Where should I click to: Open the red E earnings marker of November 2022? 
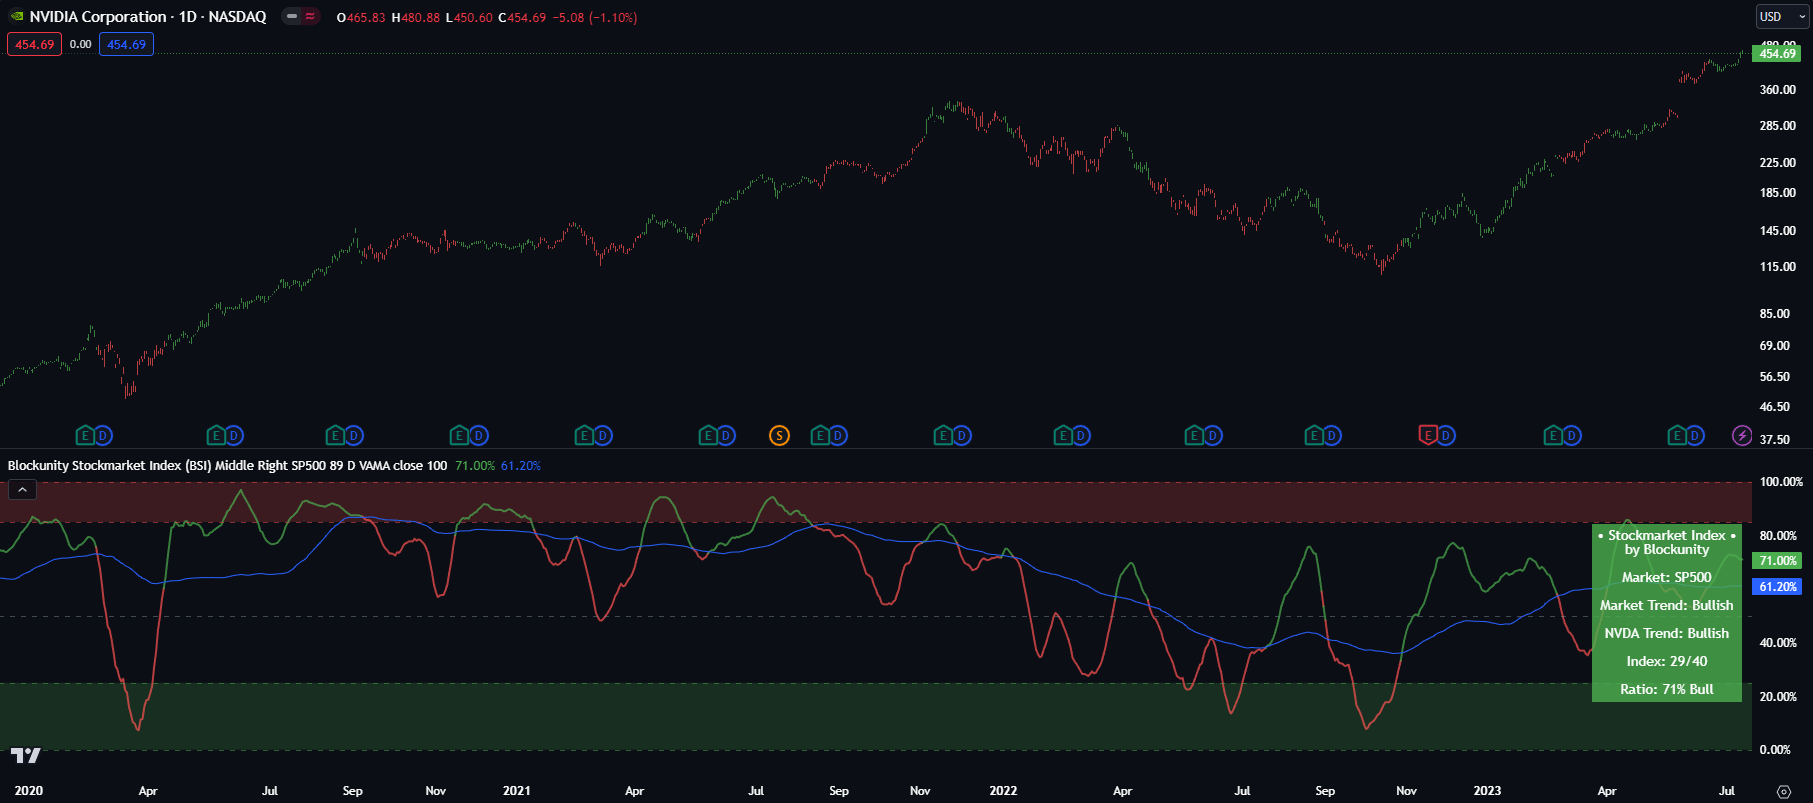(1428, 435)
